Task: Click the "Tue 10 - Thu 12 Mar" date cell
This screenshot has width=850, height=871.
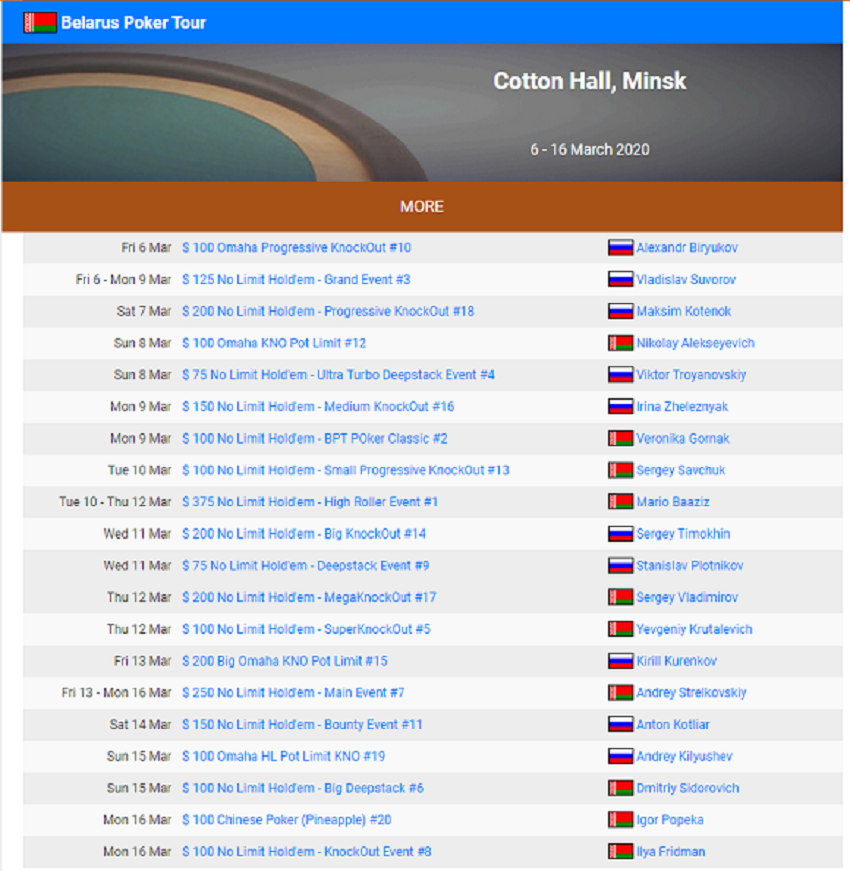Action: pos(115,502)
